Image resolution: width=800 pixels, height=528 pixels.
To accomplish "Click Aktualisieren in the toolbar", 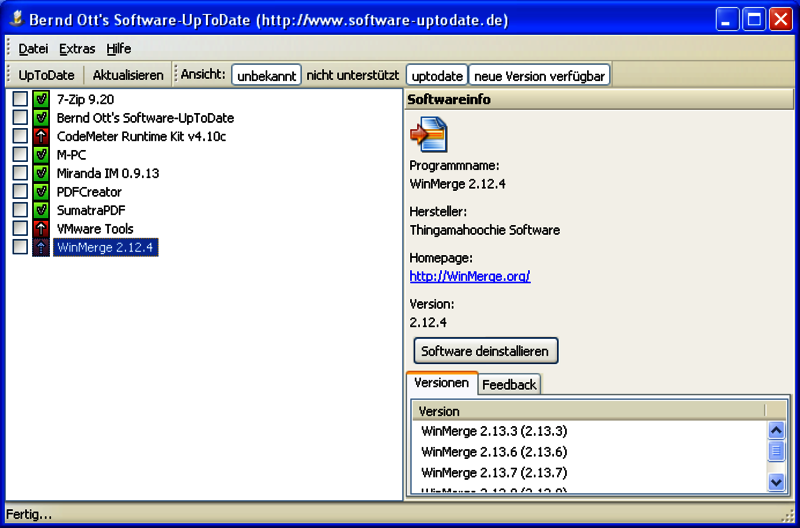I will [x=128, y=75].
